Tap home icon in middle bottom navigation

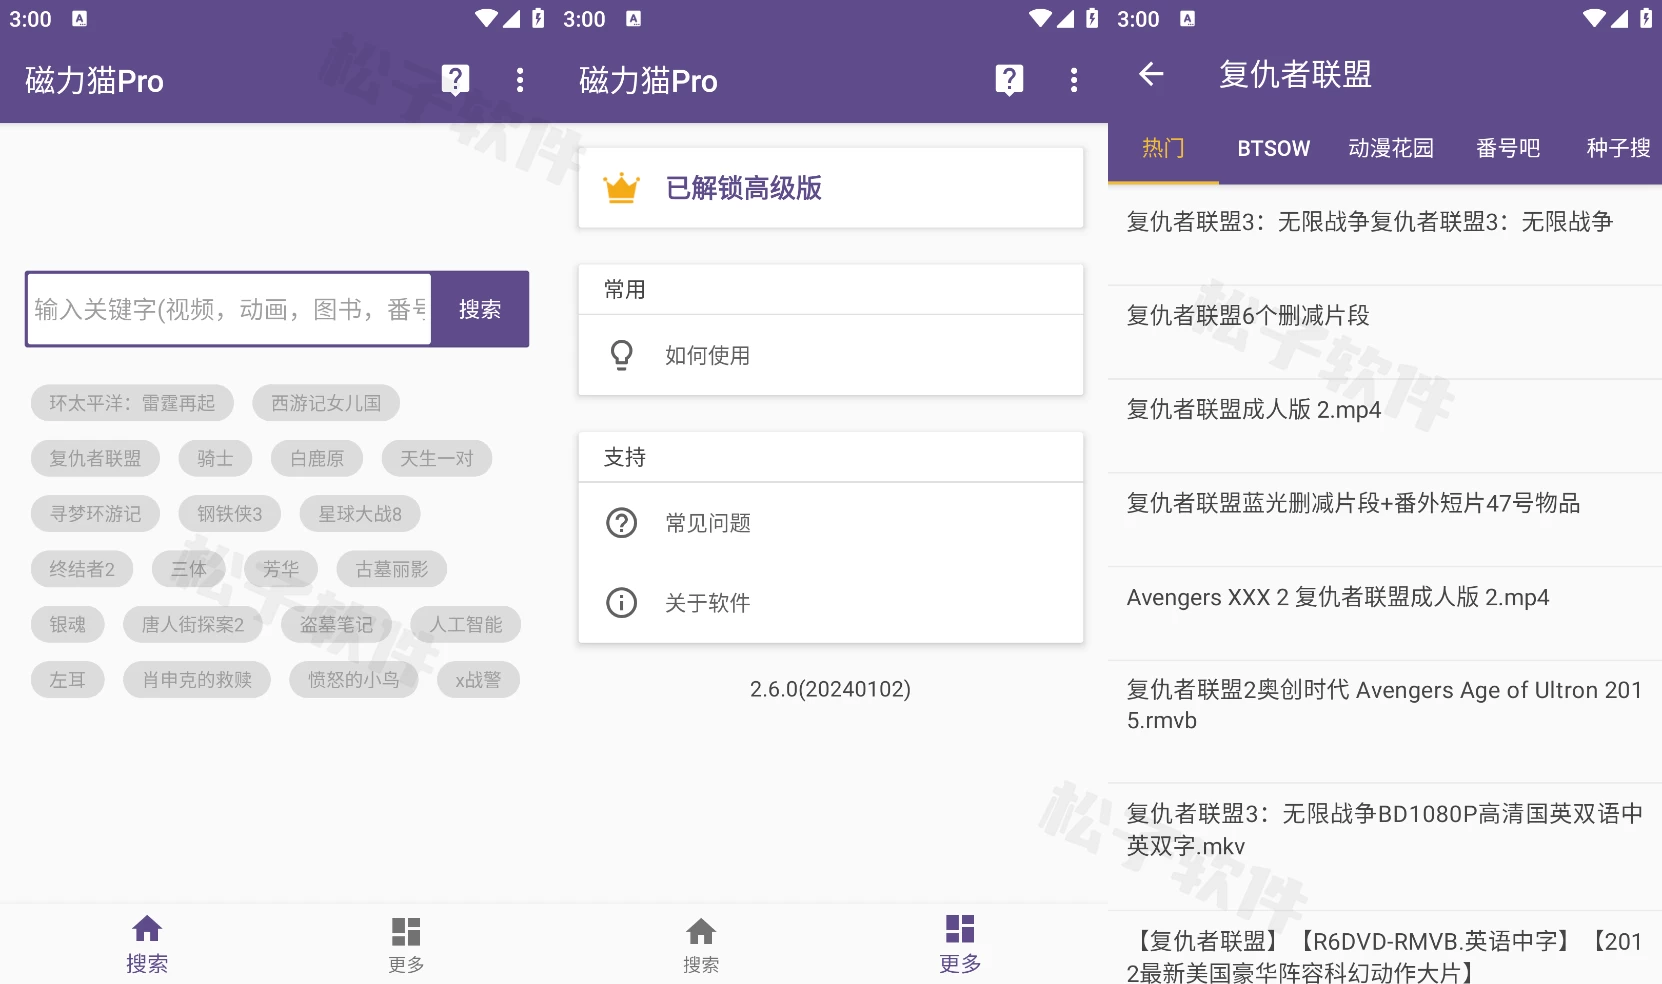click(701, 931)
